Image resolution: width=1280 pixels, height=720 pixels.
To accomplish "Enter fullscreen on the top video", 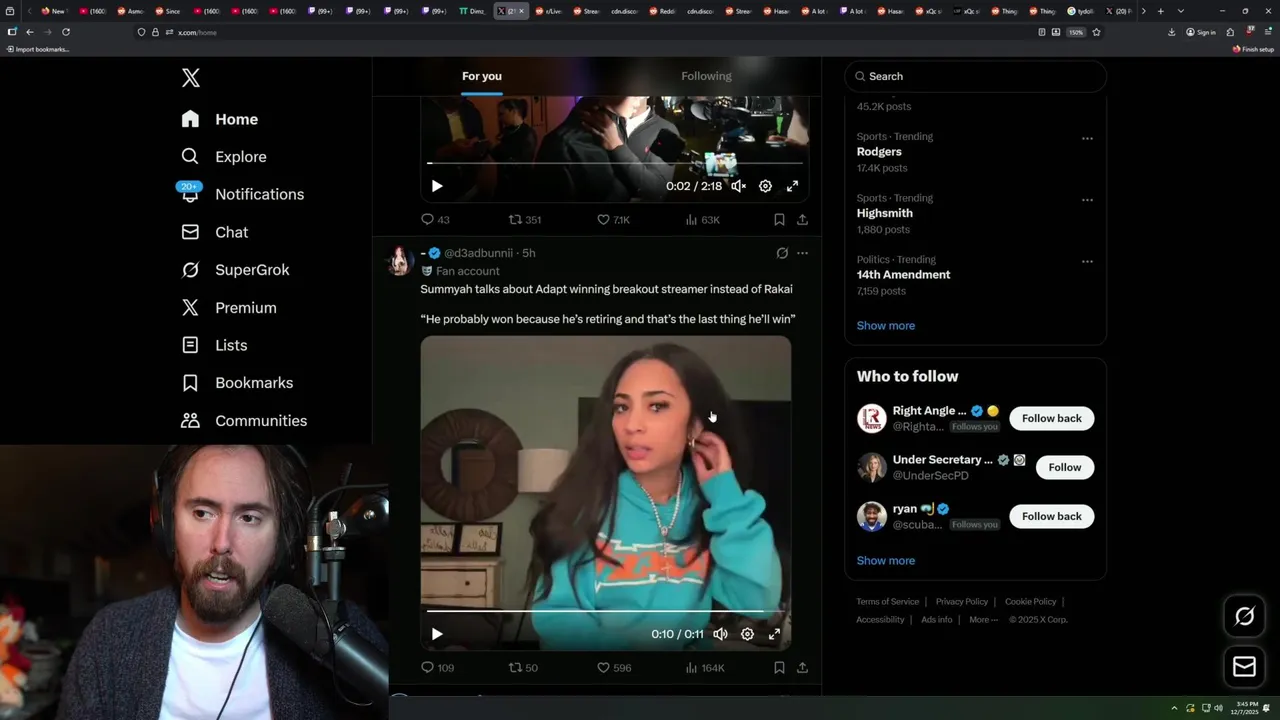I will pyautogui.click(x=792, y=186).
